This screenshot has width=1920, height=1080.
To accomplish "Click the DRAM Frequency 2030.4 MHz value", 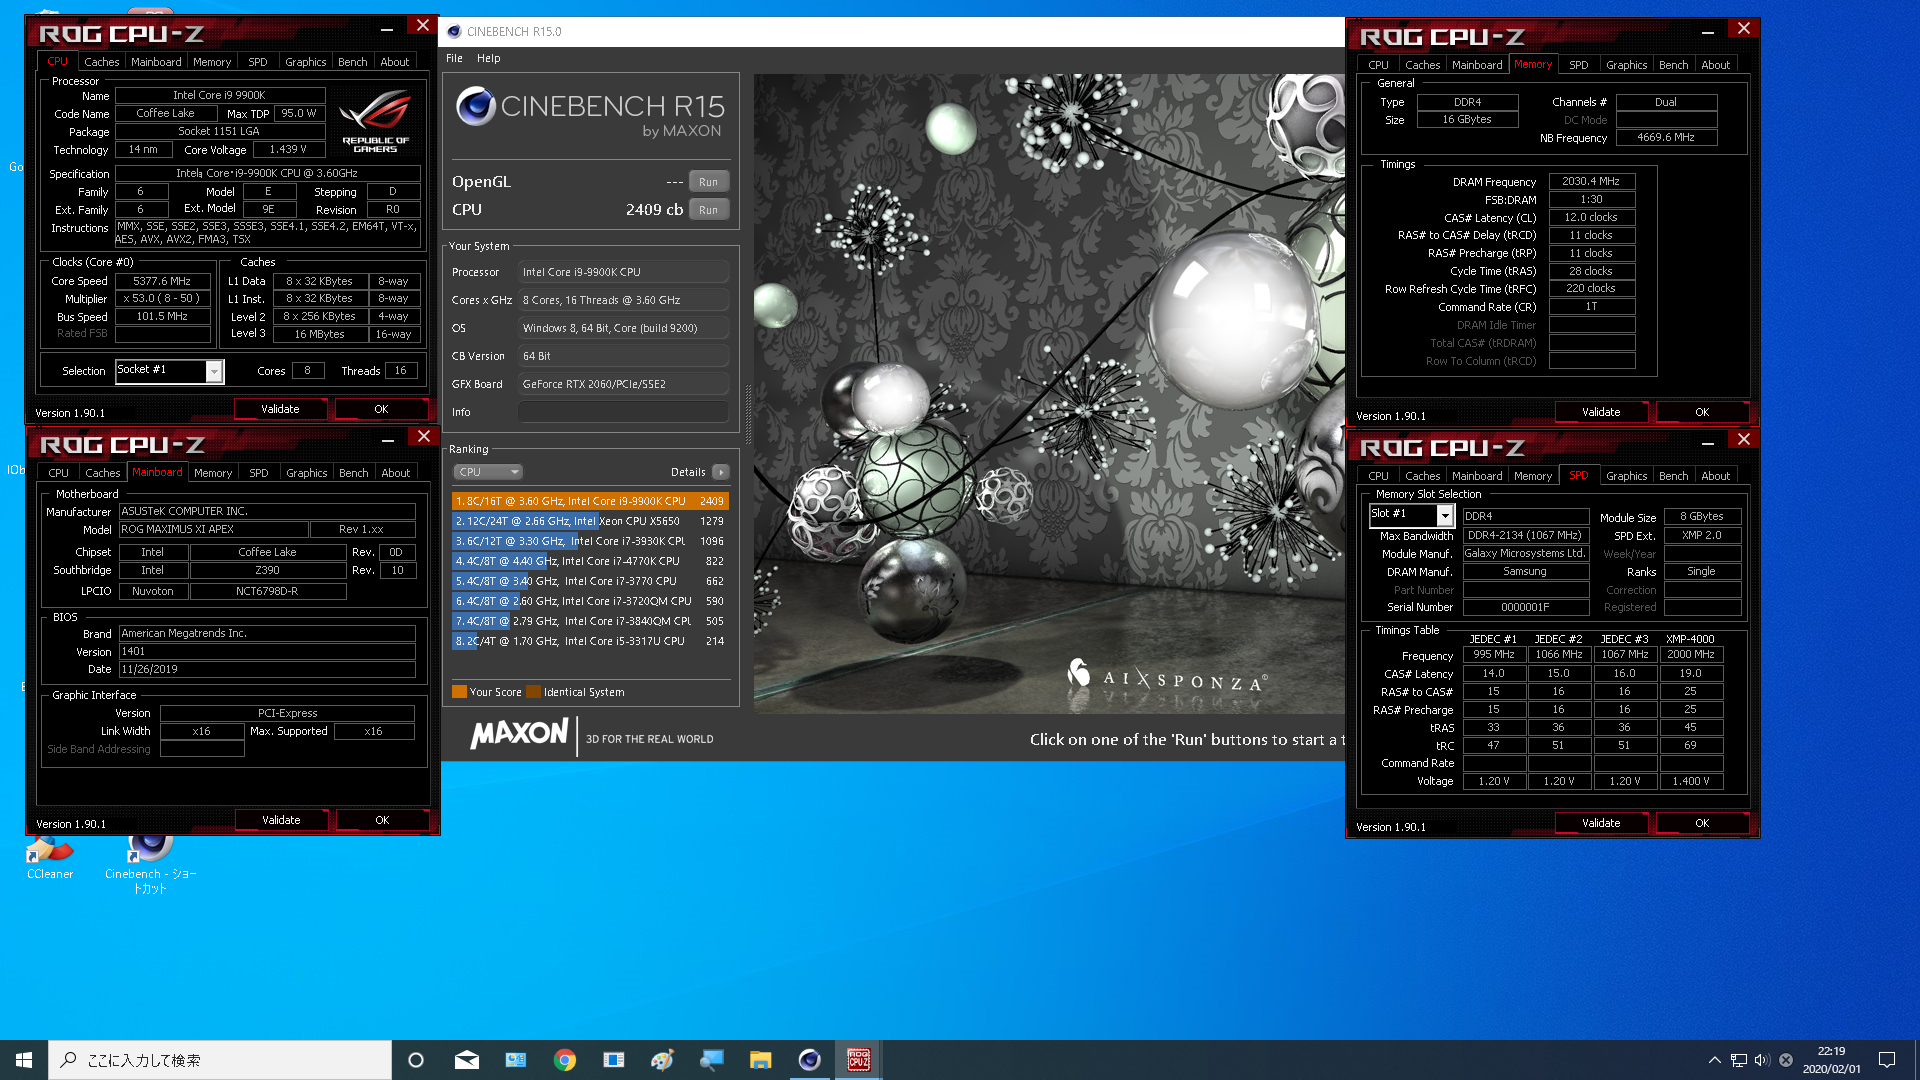I will [1591, 181].
